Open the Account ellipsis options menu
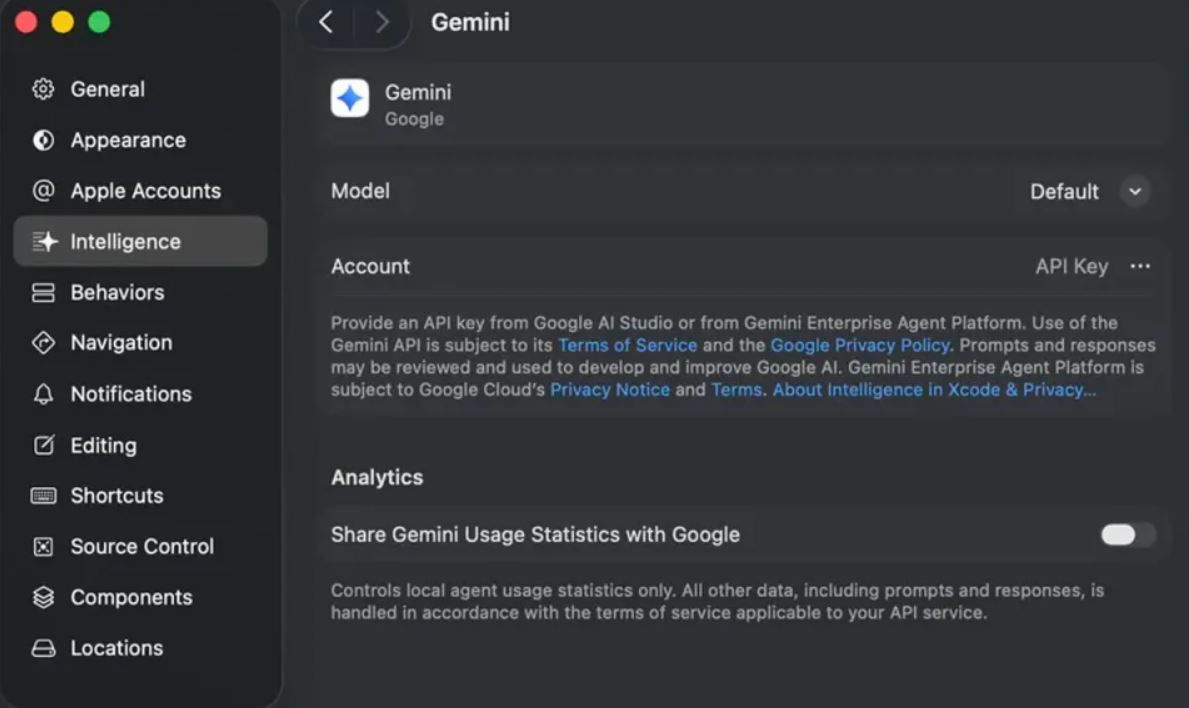Viewport: 1189px width, 708px height. tap(1140, 266)
